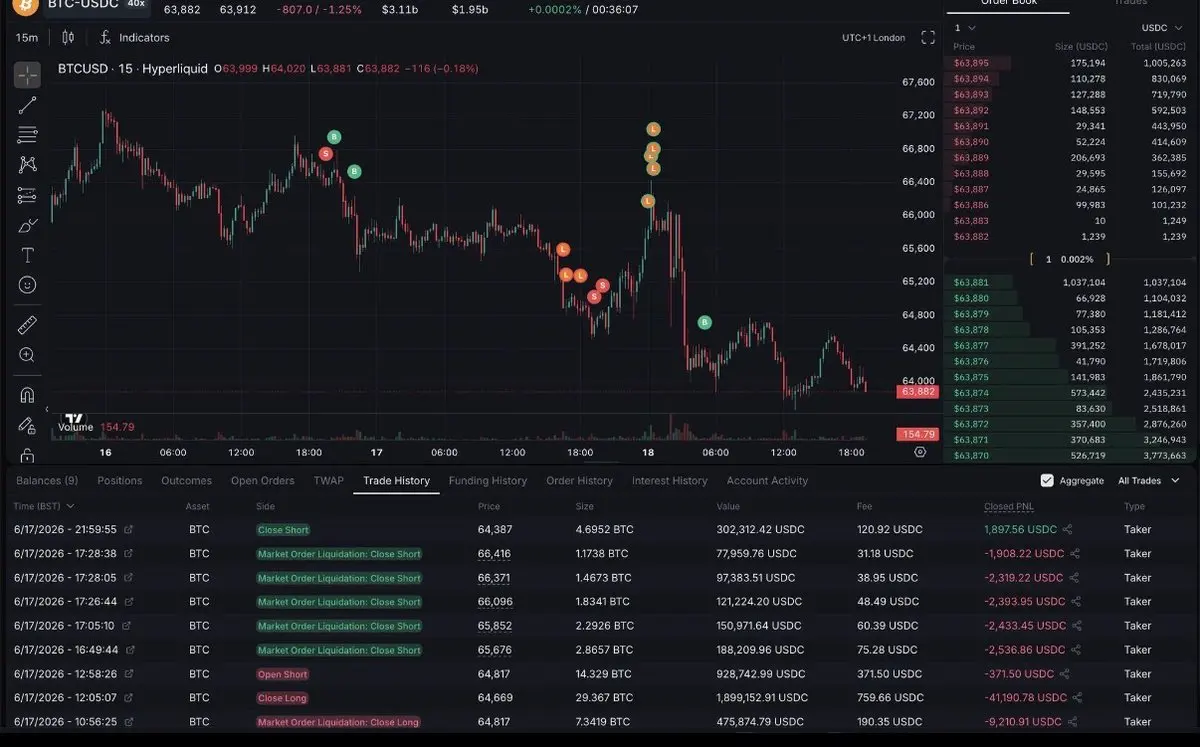Open explorer link for 12:05:07 trade

pos(128,698)
